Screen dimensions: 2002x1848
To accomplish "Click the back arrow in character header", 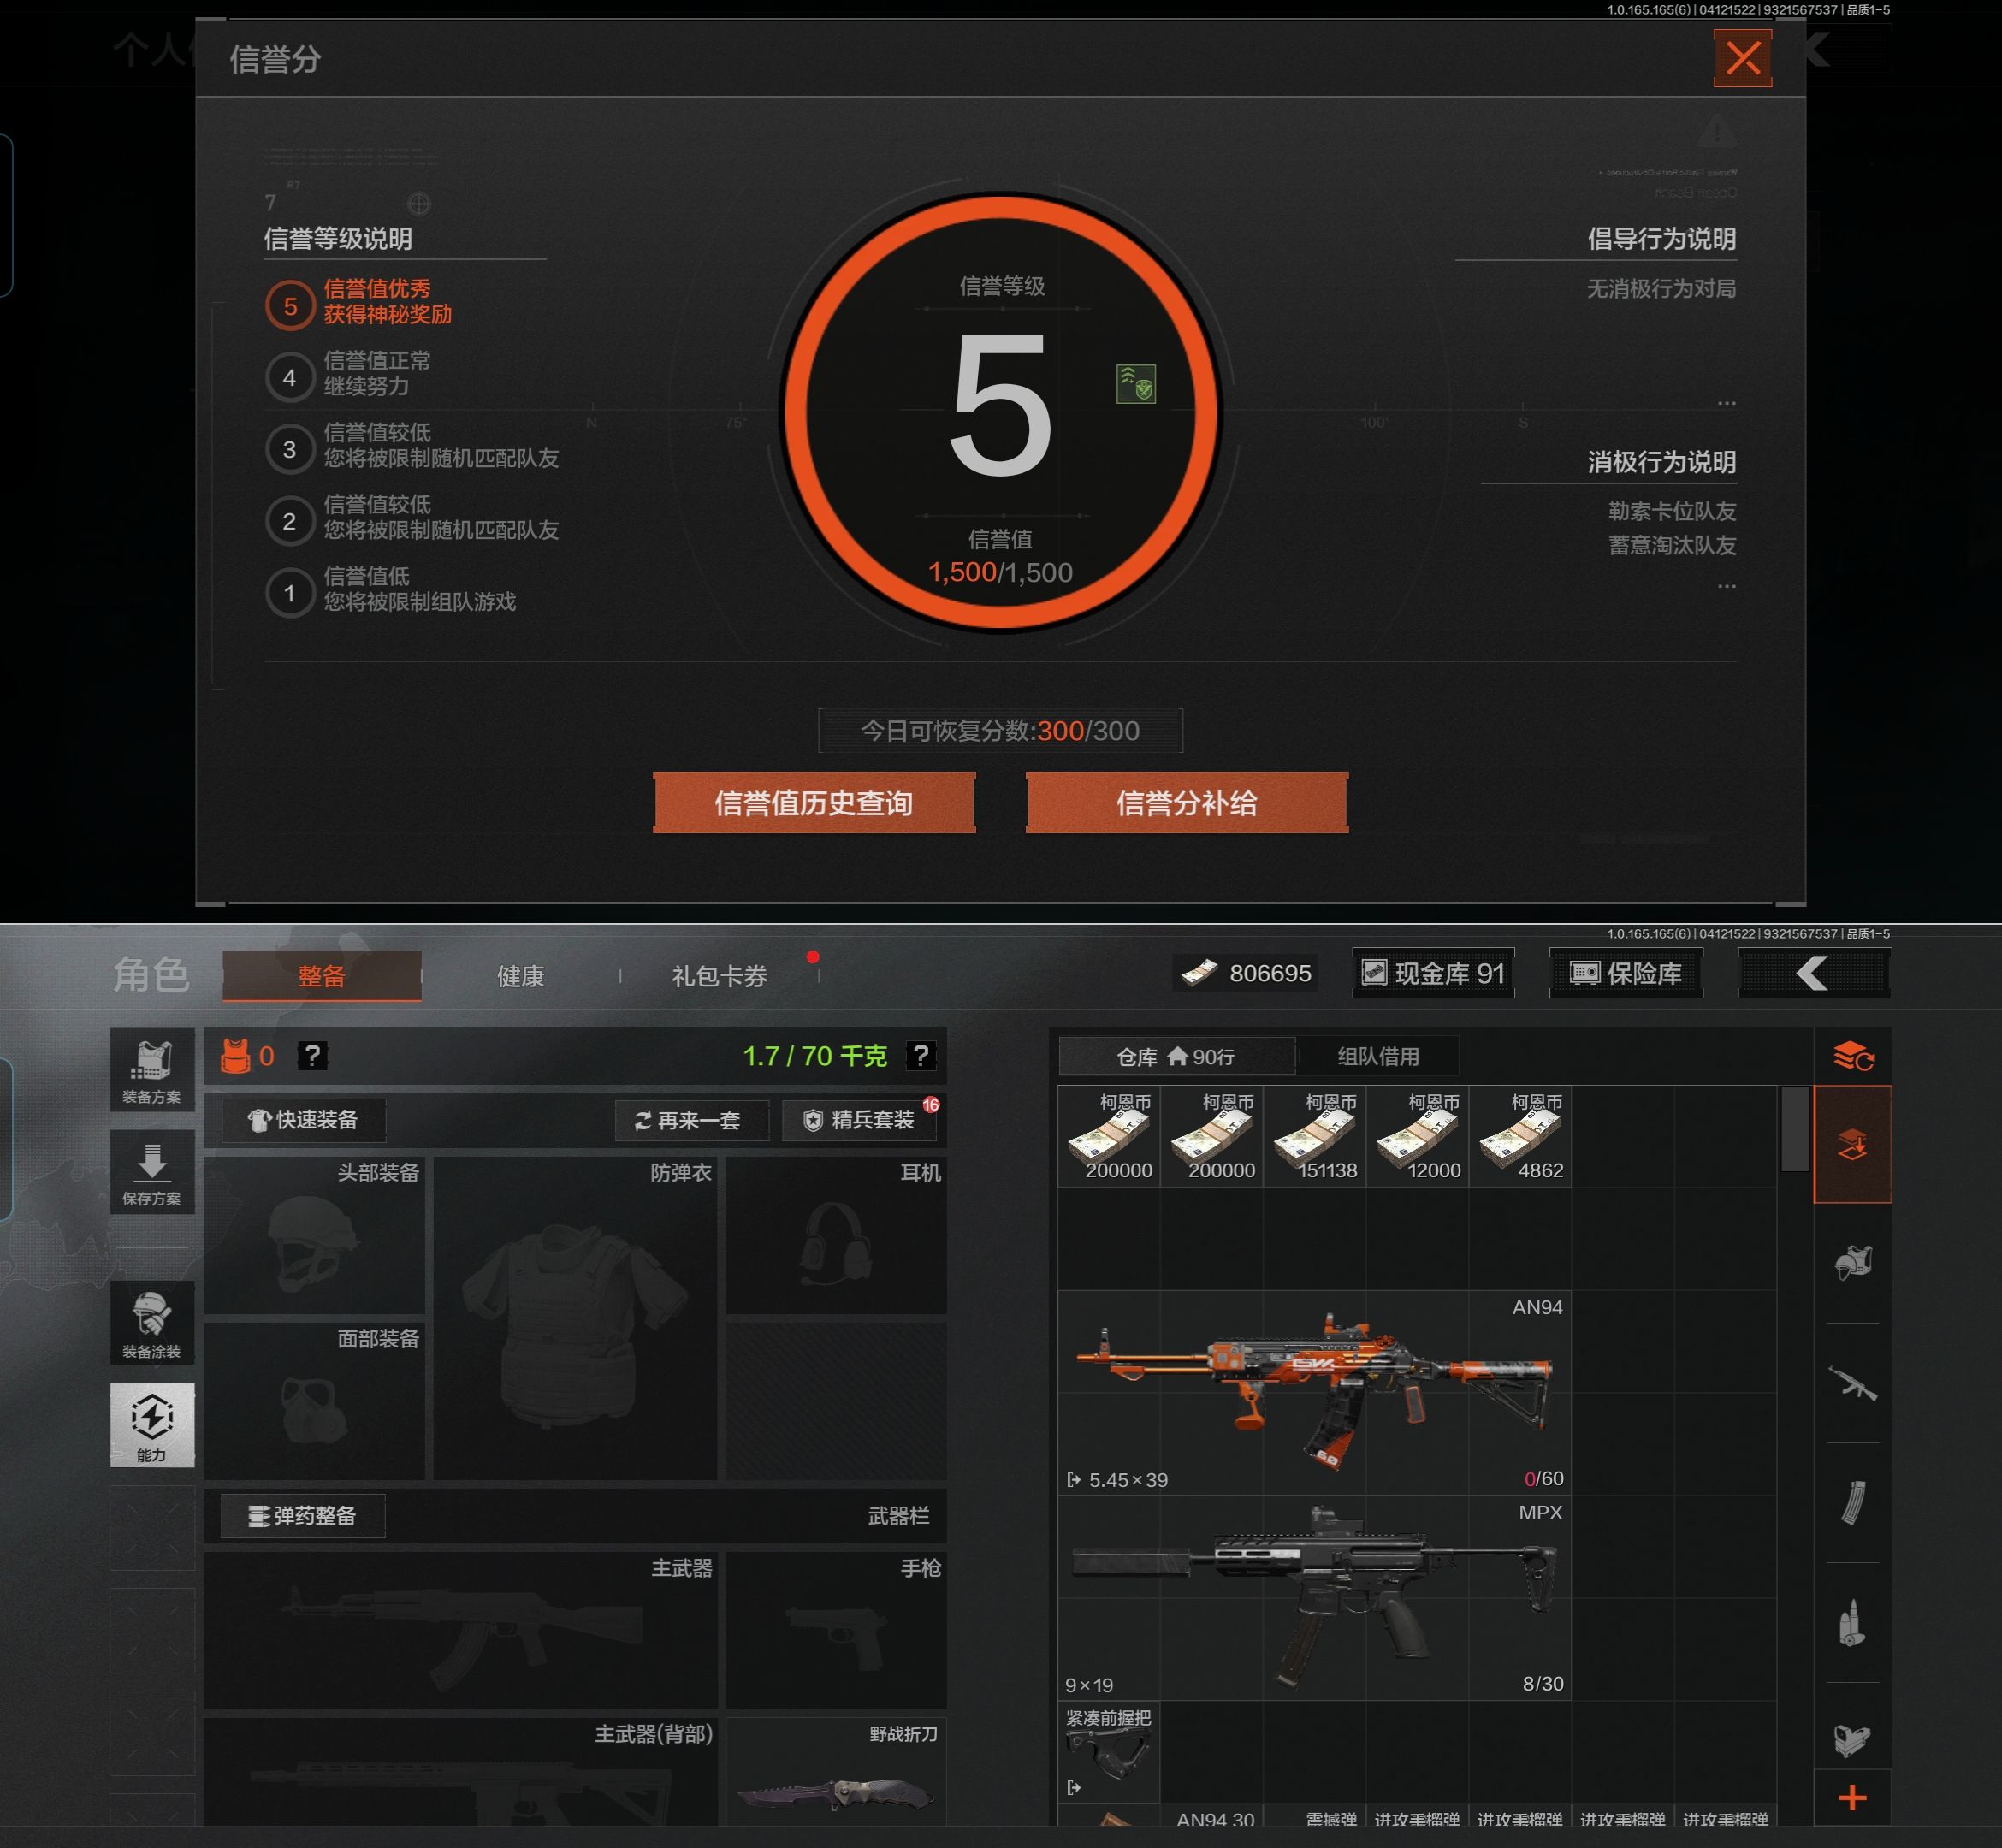I will point(1814,973).
